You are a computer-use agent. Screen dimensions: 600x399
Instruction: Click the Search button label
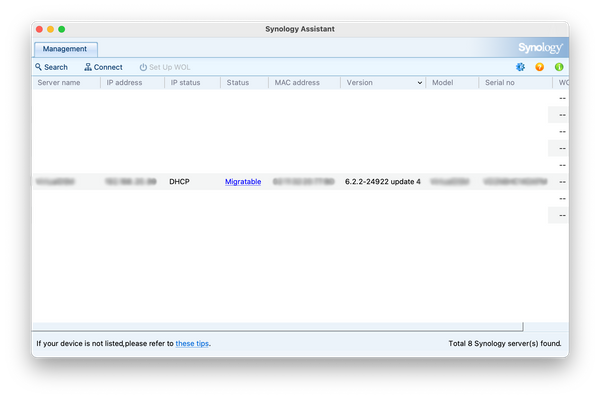pos(56,67)
